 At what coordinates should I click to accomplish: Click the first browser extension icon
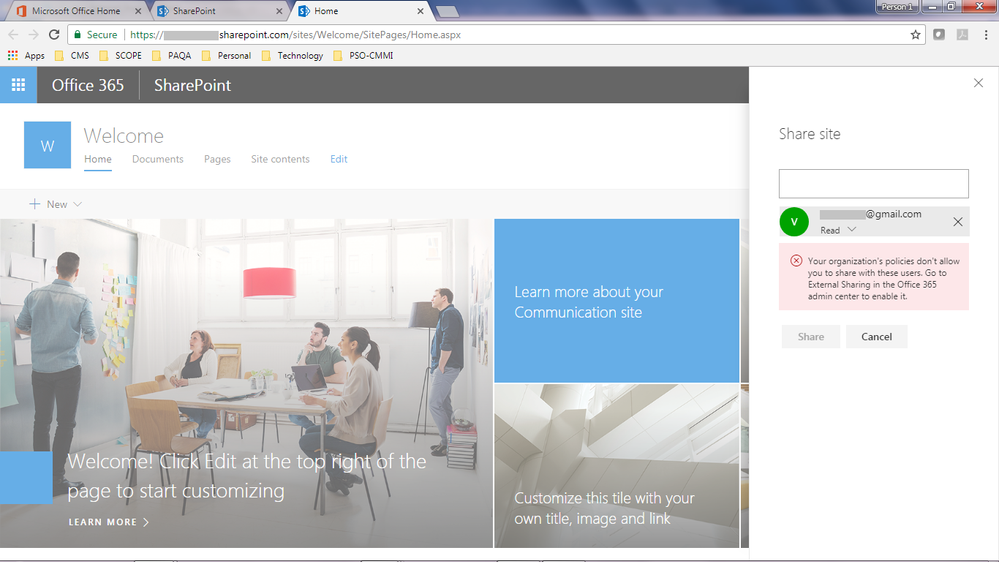[x=939, y=35]
